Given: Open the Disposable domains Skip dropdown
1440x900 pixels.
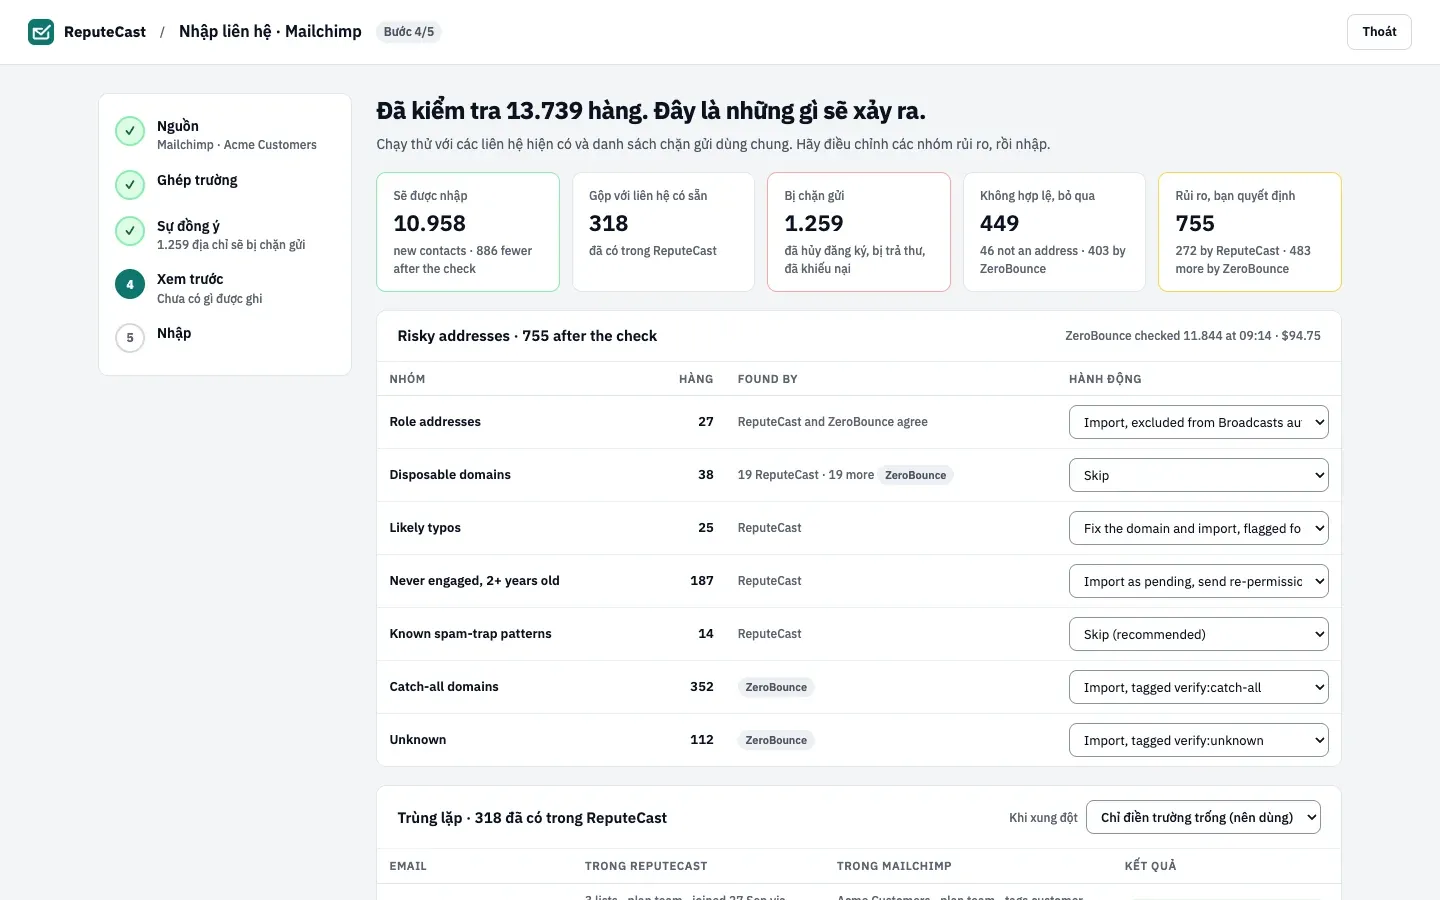Looking at the screenshot, I should [1199, 475].
